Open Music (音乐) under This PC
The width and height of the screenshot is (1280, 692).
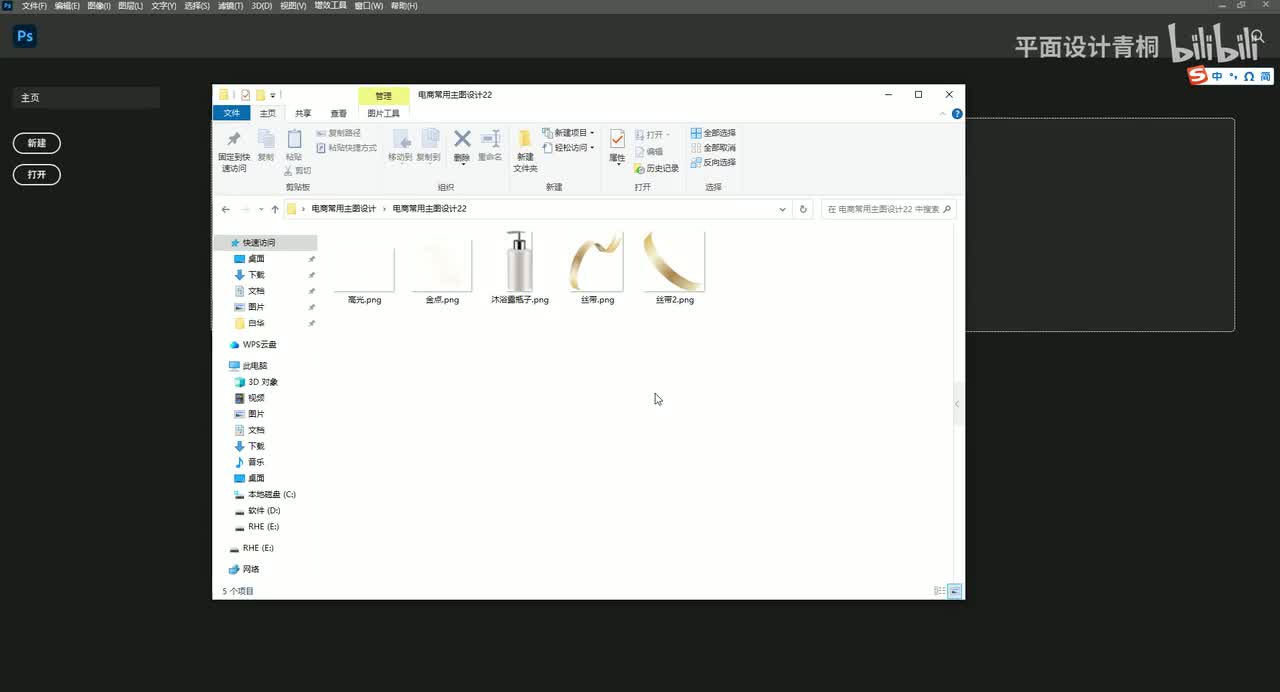[x=256, y=462]
